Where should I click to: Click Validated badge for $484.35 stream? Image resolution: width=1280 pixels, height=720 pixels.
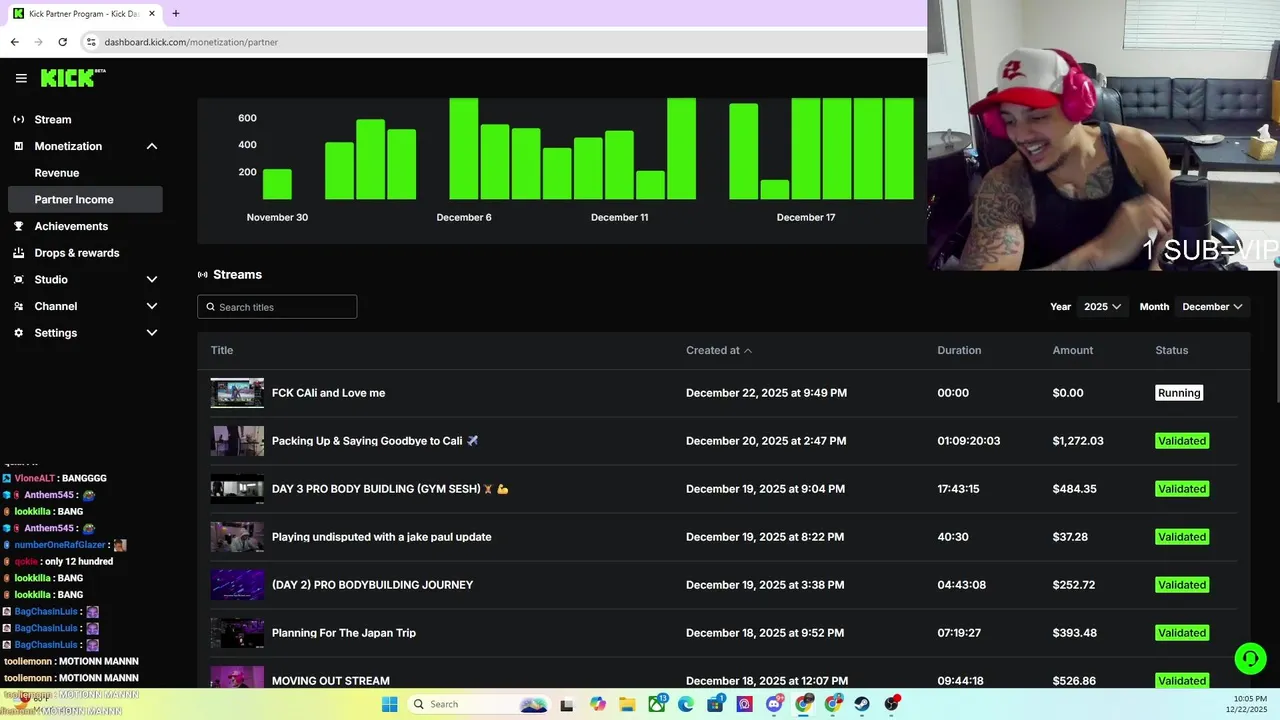point(1182,489)
